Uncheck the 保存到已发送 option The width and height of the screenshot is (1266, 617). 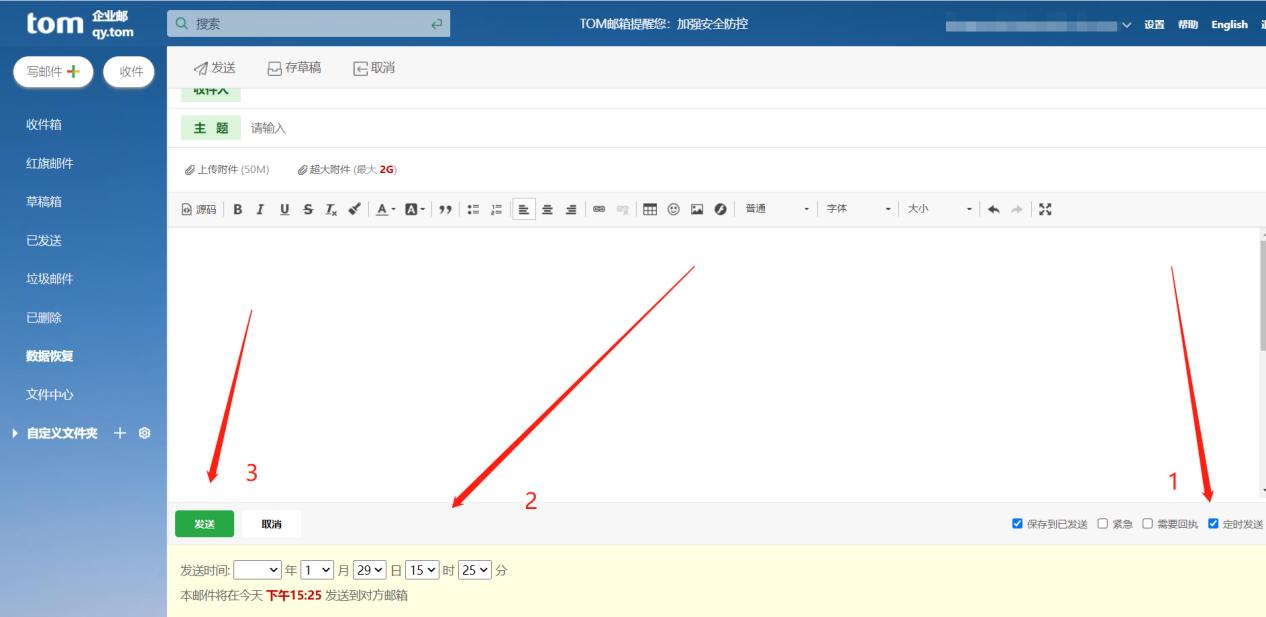pos(1018,522)
